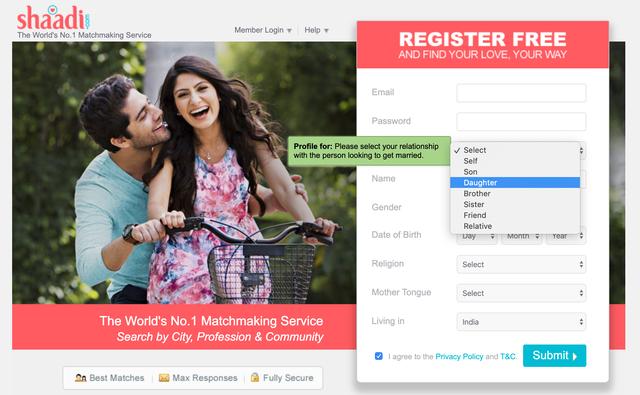The height and width of the screenshot is (395, 640).
Task: Expand the Help menu
Action: (x=316, y=30)
